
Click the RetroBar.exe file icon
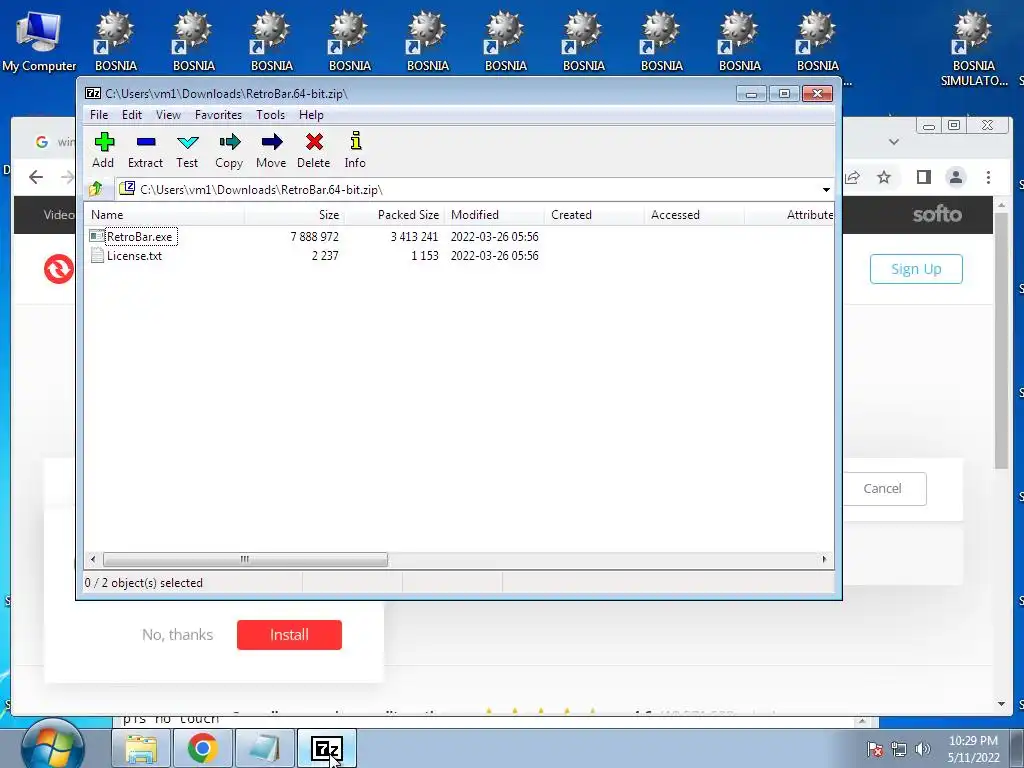tap(97, 236)
